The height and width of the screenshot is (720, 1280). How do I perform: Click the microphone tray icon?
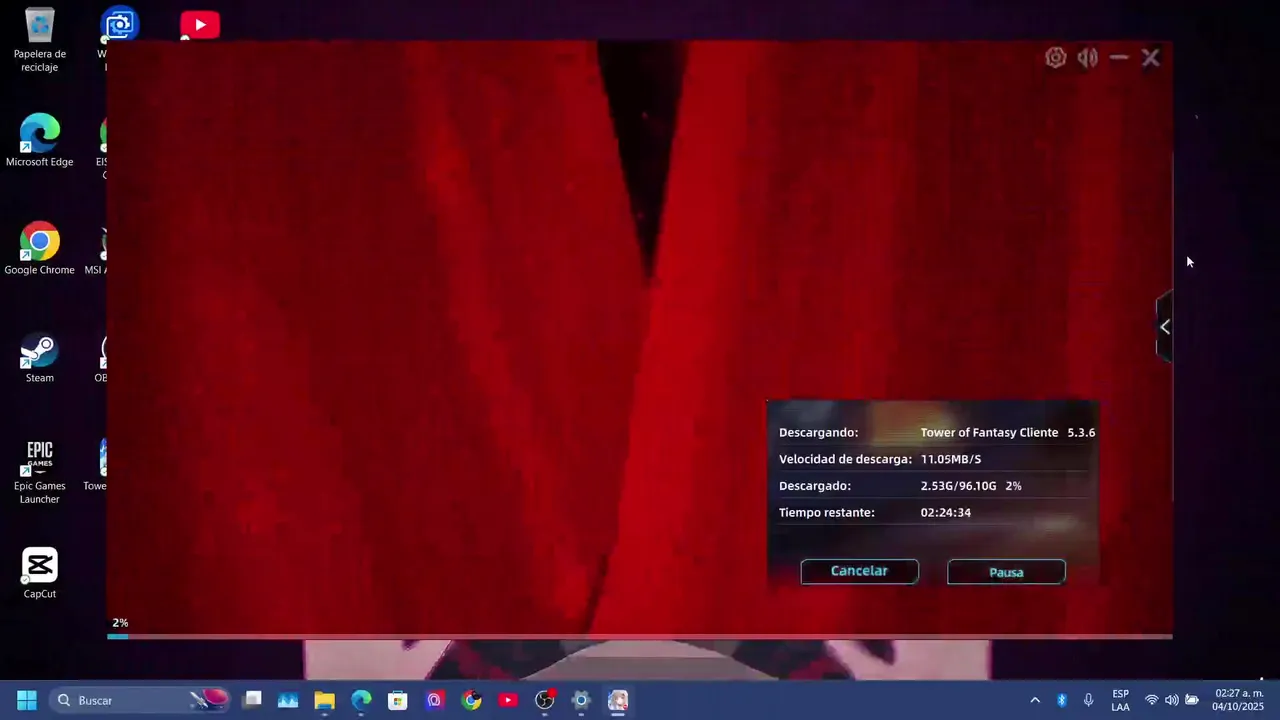(1088, 700)
